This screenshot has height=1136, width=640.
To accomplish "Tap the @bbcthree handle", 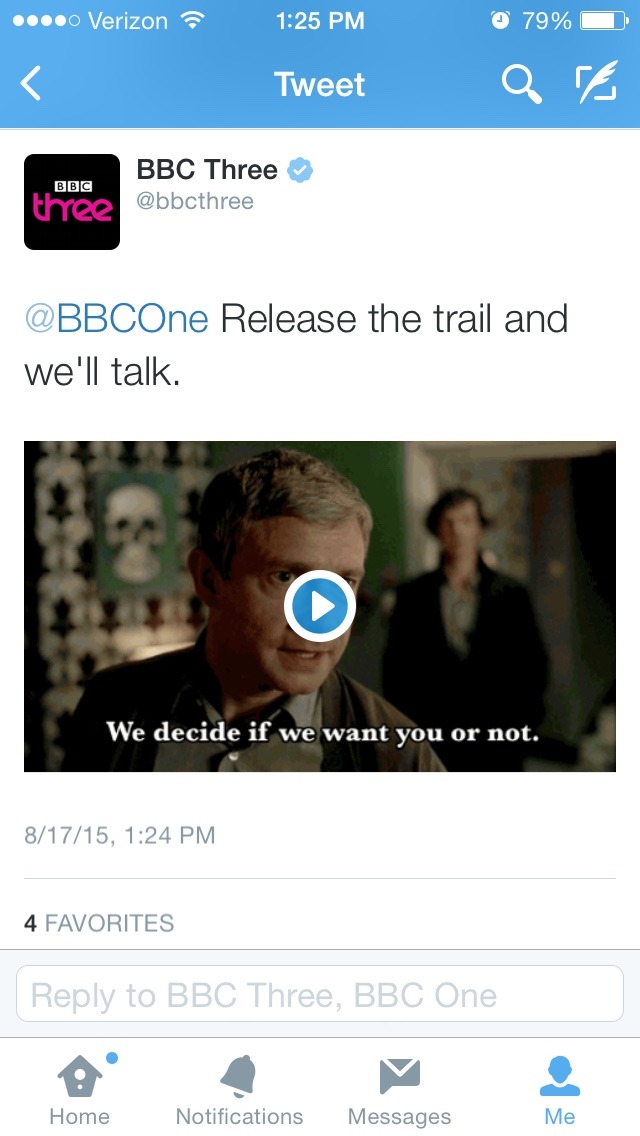I will (x=195, y=201).
